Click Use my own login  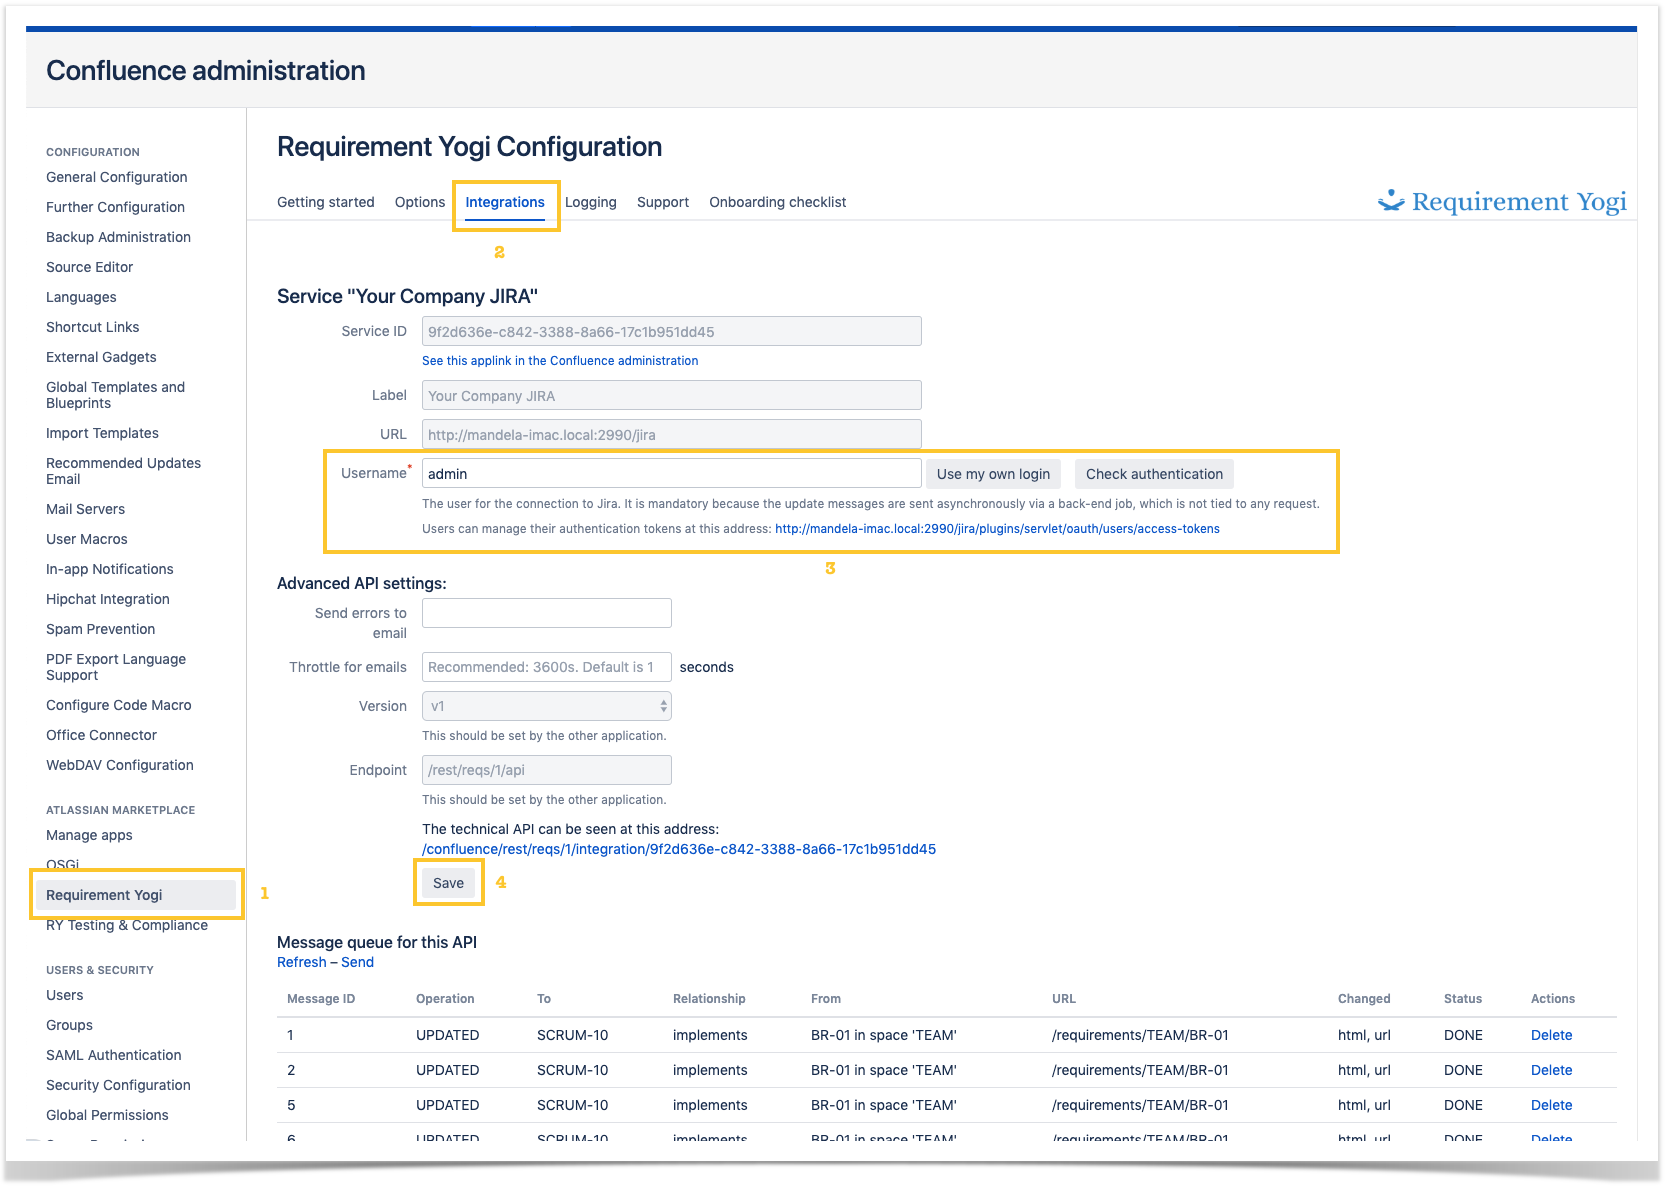tap(992, 473)
